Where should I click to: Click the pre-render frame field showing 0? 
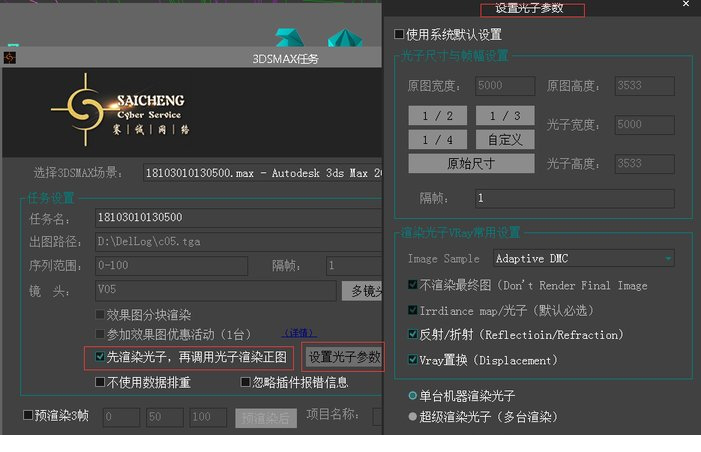click(x=121, y=417)
